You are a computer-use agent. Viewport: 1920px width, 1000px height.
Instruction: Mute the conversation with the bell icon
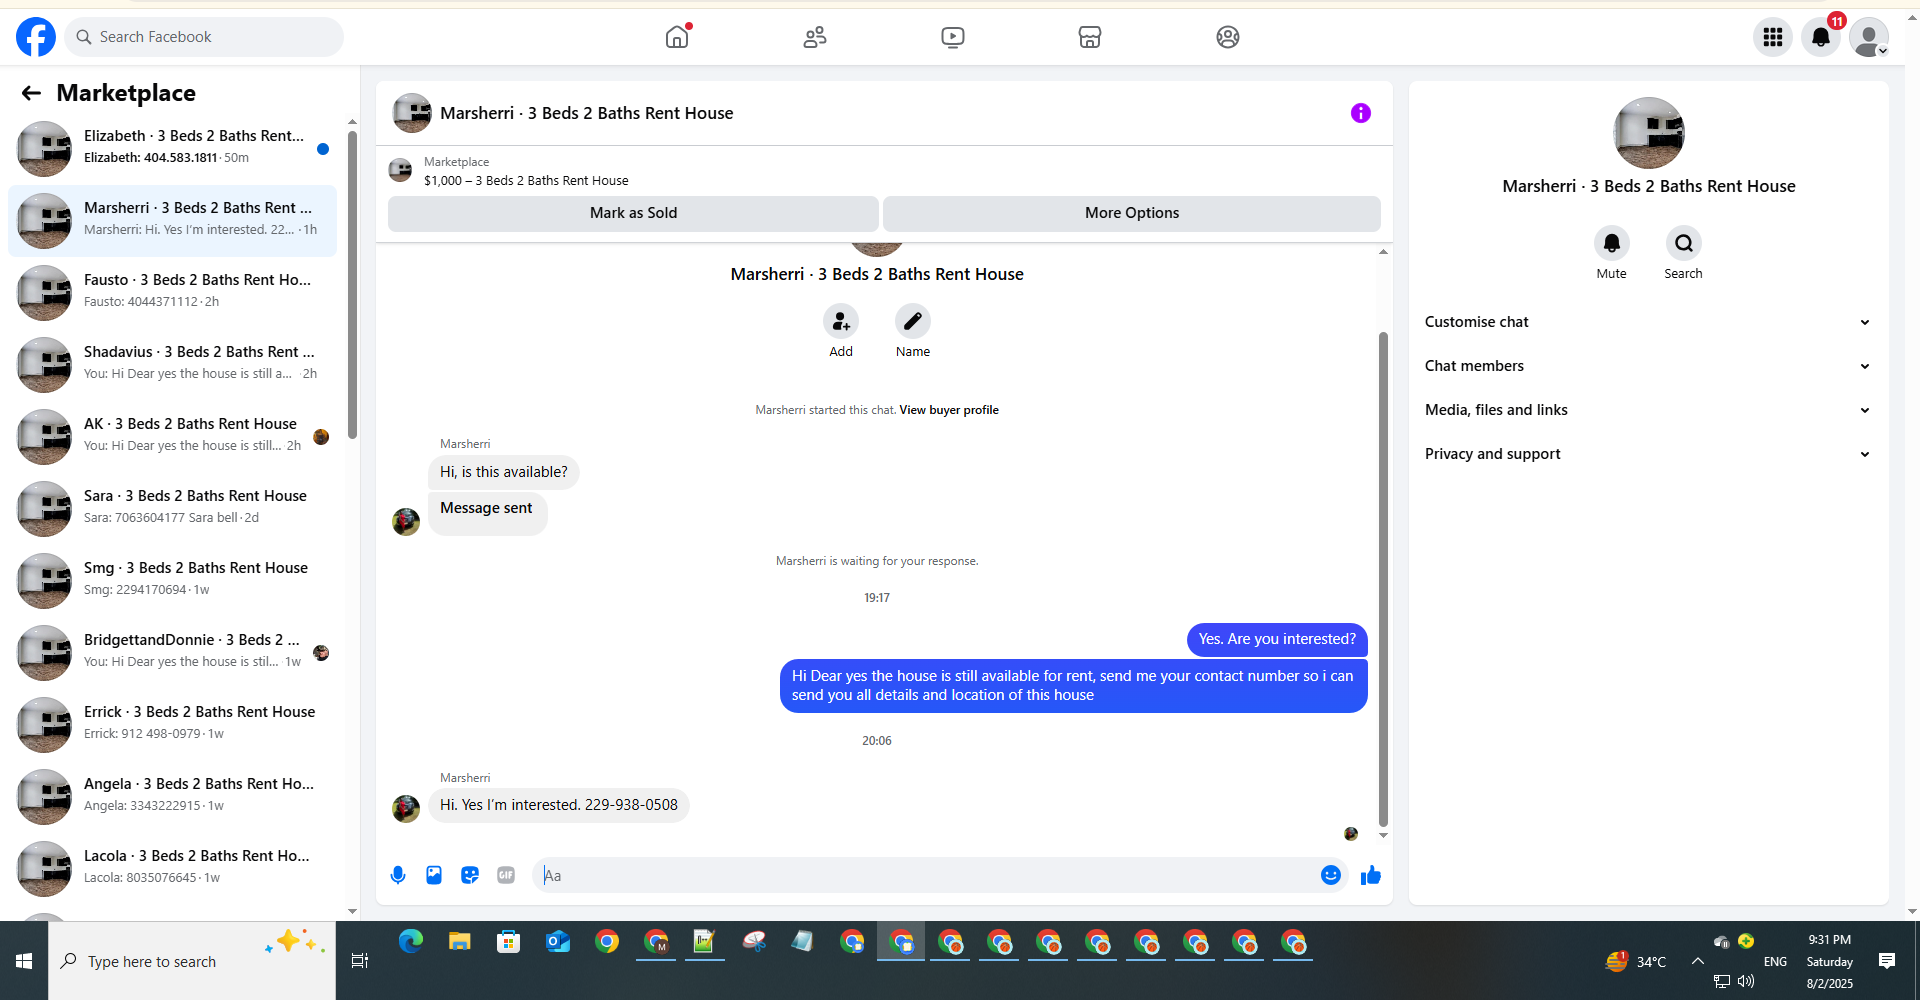(x=1611, y=243)
